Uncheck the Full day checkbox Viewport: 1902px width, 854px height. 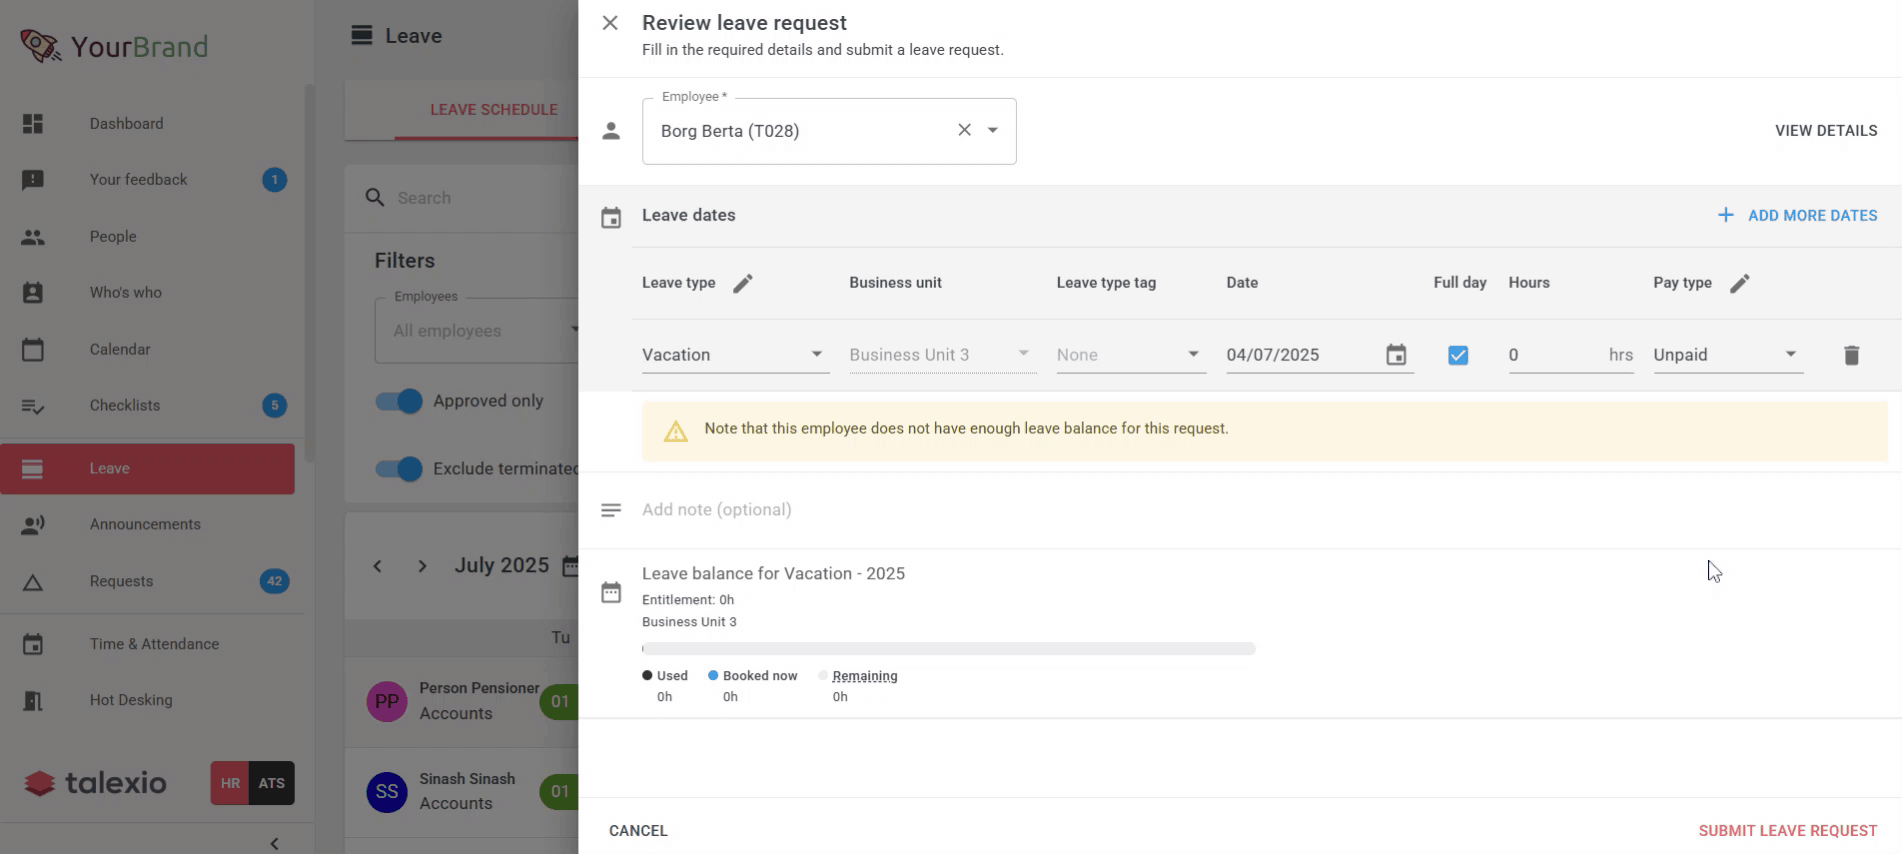click(x=1458, y=355)
